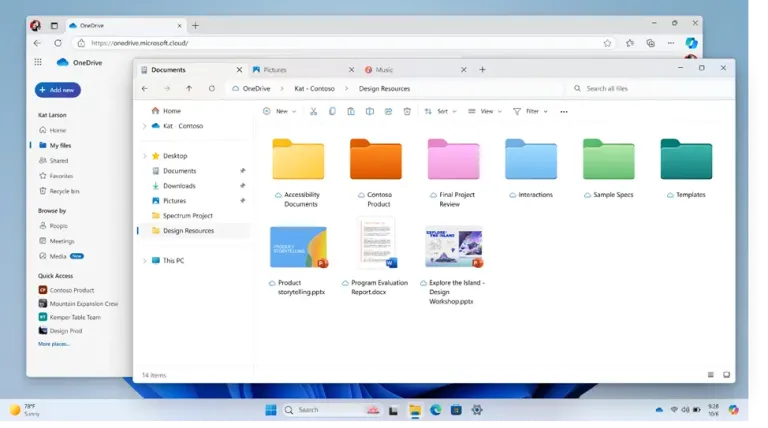Switch to the details view icon at bottom right

[710, 375]
